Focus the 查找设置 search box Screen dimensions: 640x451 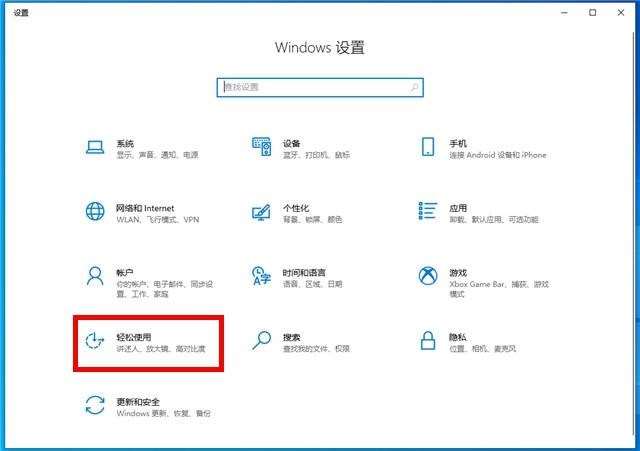point(319,87)
